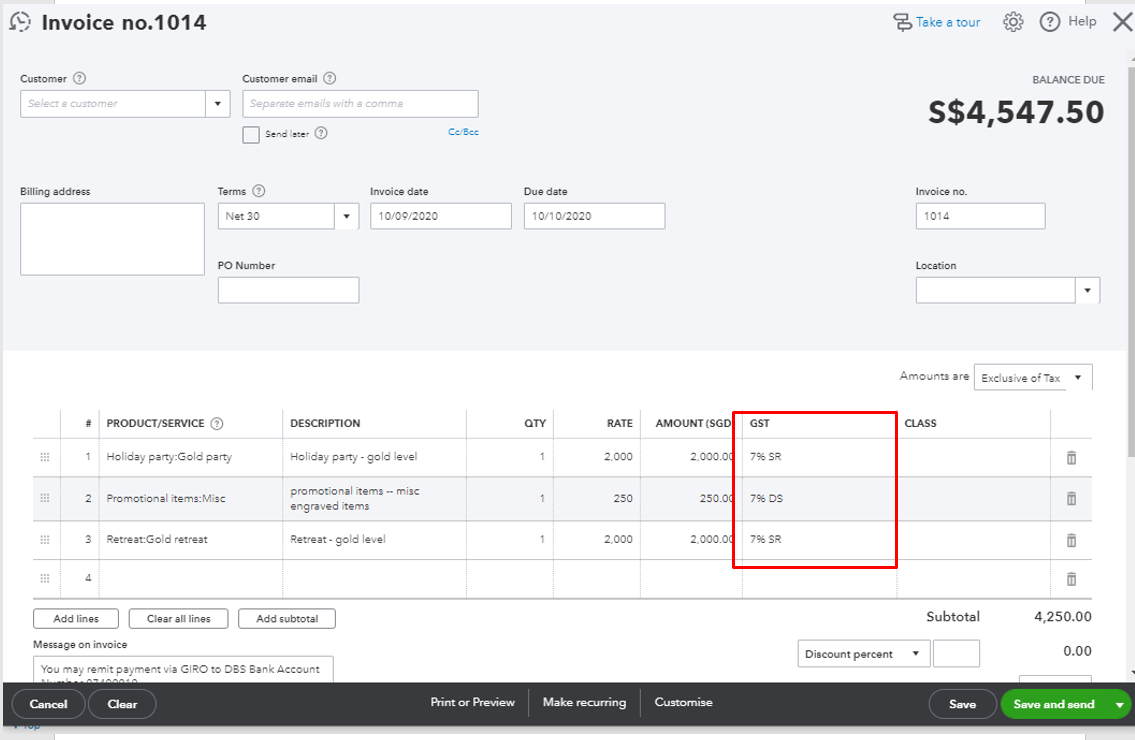Screen dimensions: 1135x740
Task: Open the Help menu icon
Action: click(x=1049, y=21)
